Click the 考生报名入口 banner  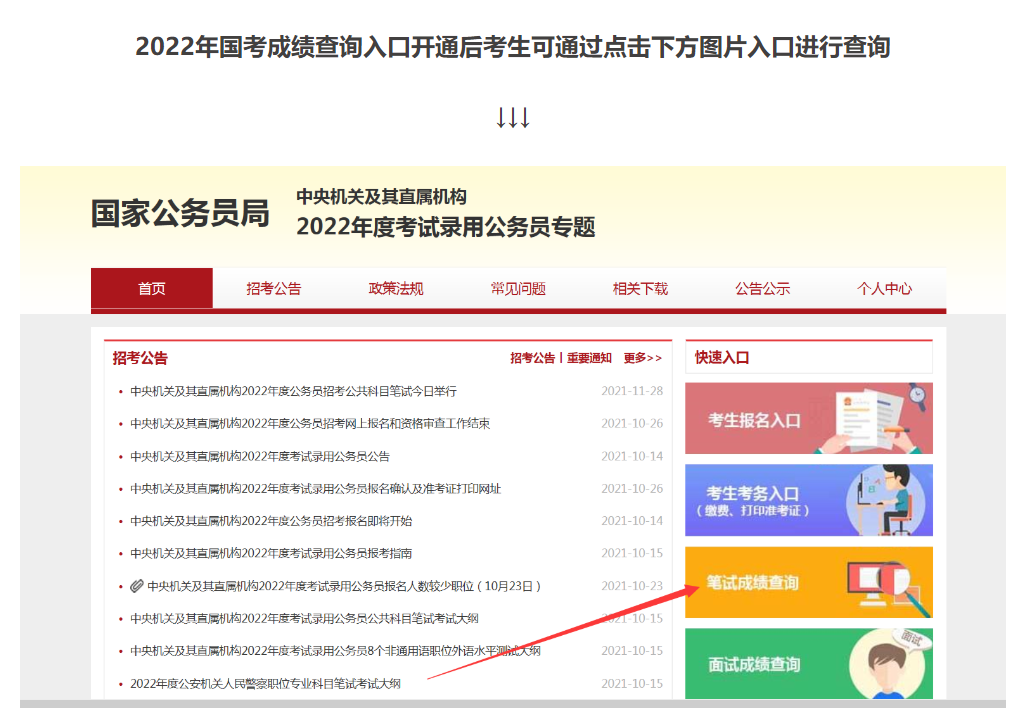tap(808, 418)
